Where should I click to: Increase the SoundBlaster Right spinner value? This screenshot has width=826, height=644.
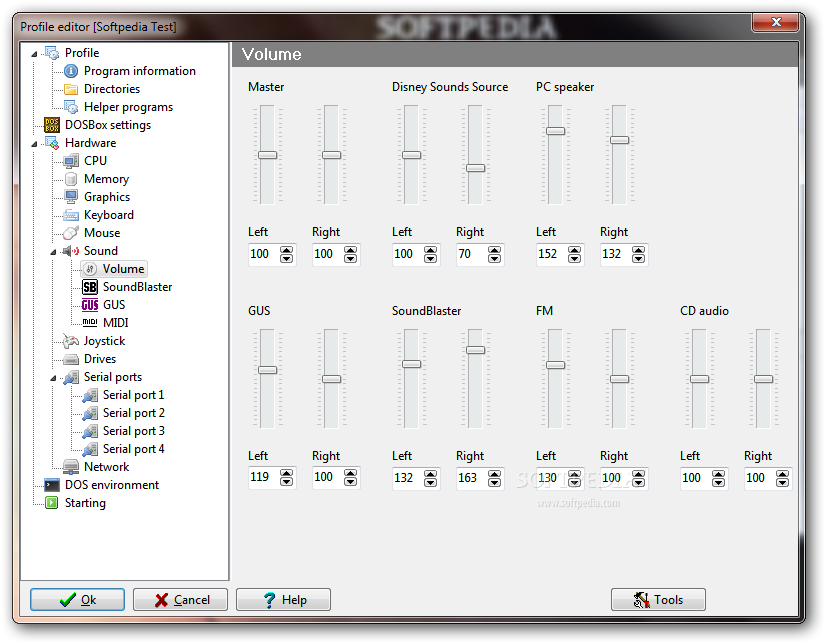[494, 474]
